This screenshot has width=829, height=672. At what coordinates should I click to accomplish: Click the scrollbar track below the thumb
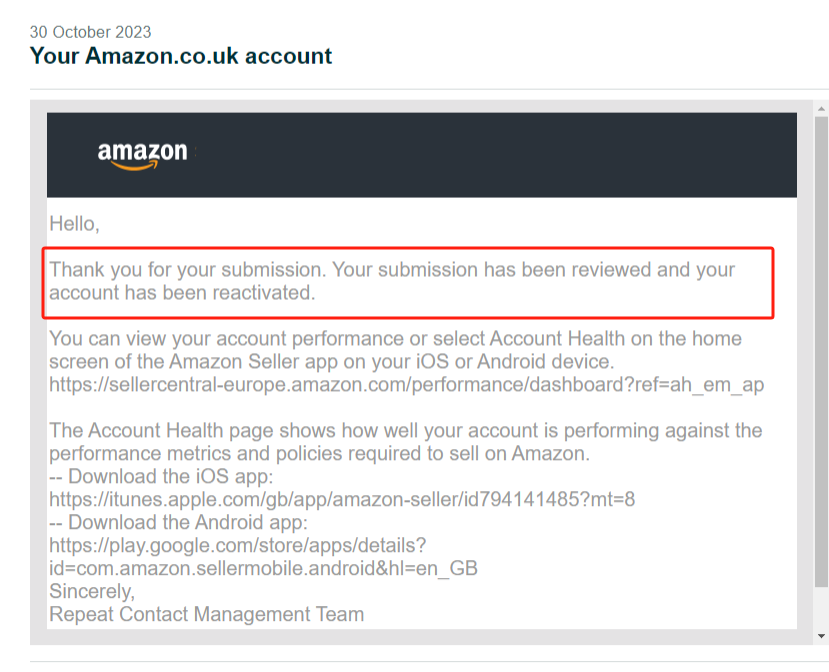pos(821,608)
